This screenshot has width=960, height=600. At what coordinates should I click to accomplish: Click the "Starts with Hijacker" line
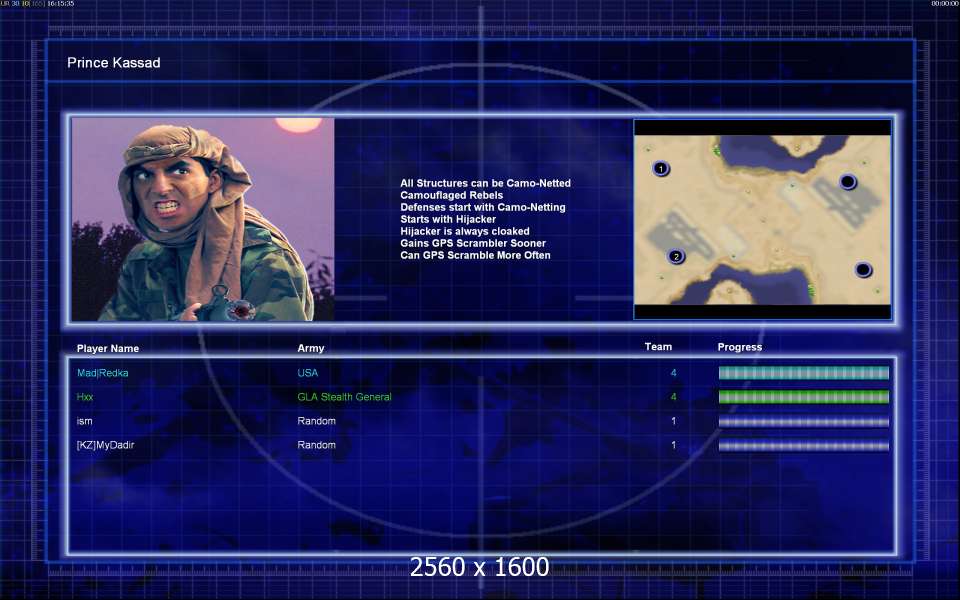click(448, 219)
